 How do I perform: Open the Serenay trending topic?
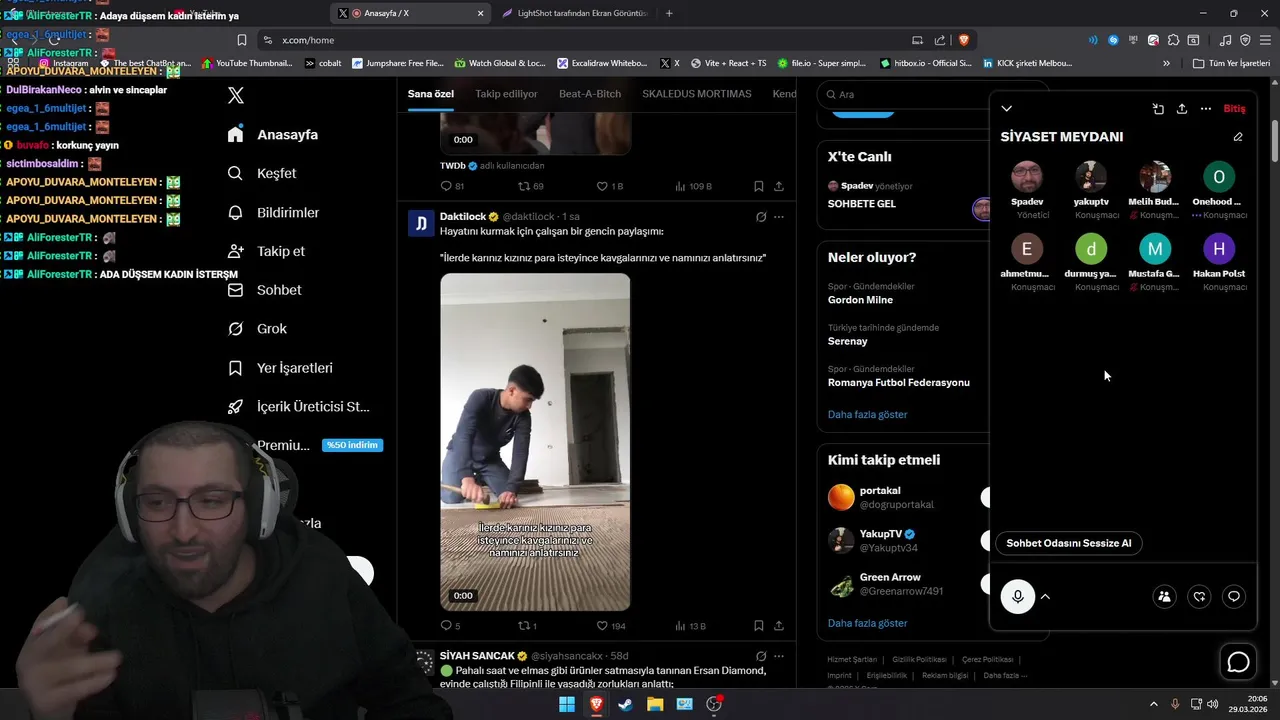[x=848, y=341]
